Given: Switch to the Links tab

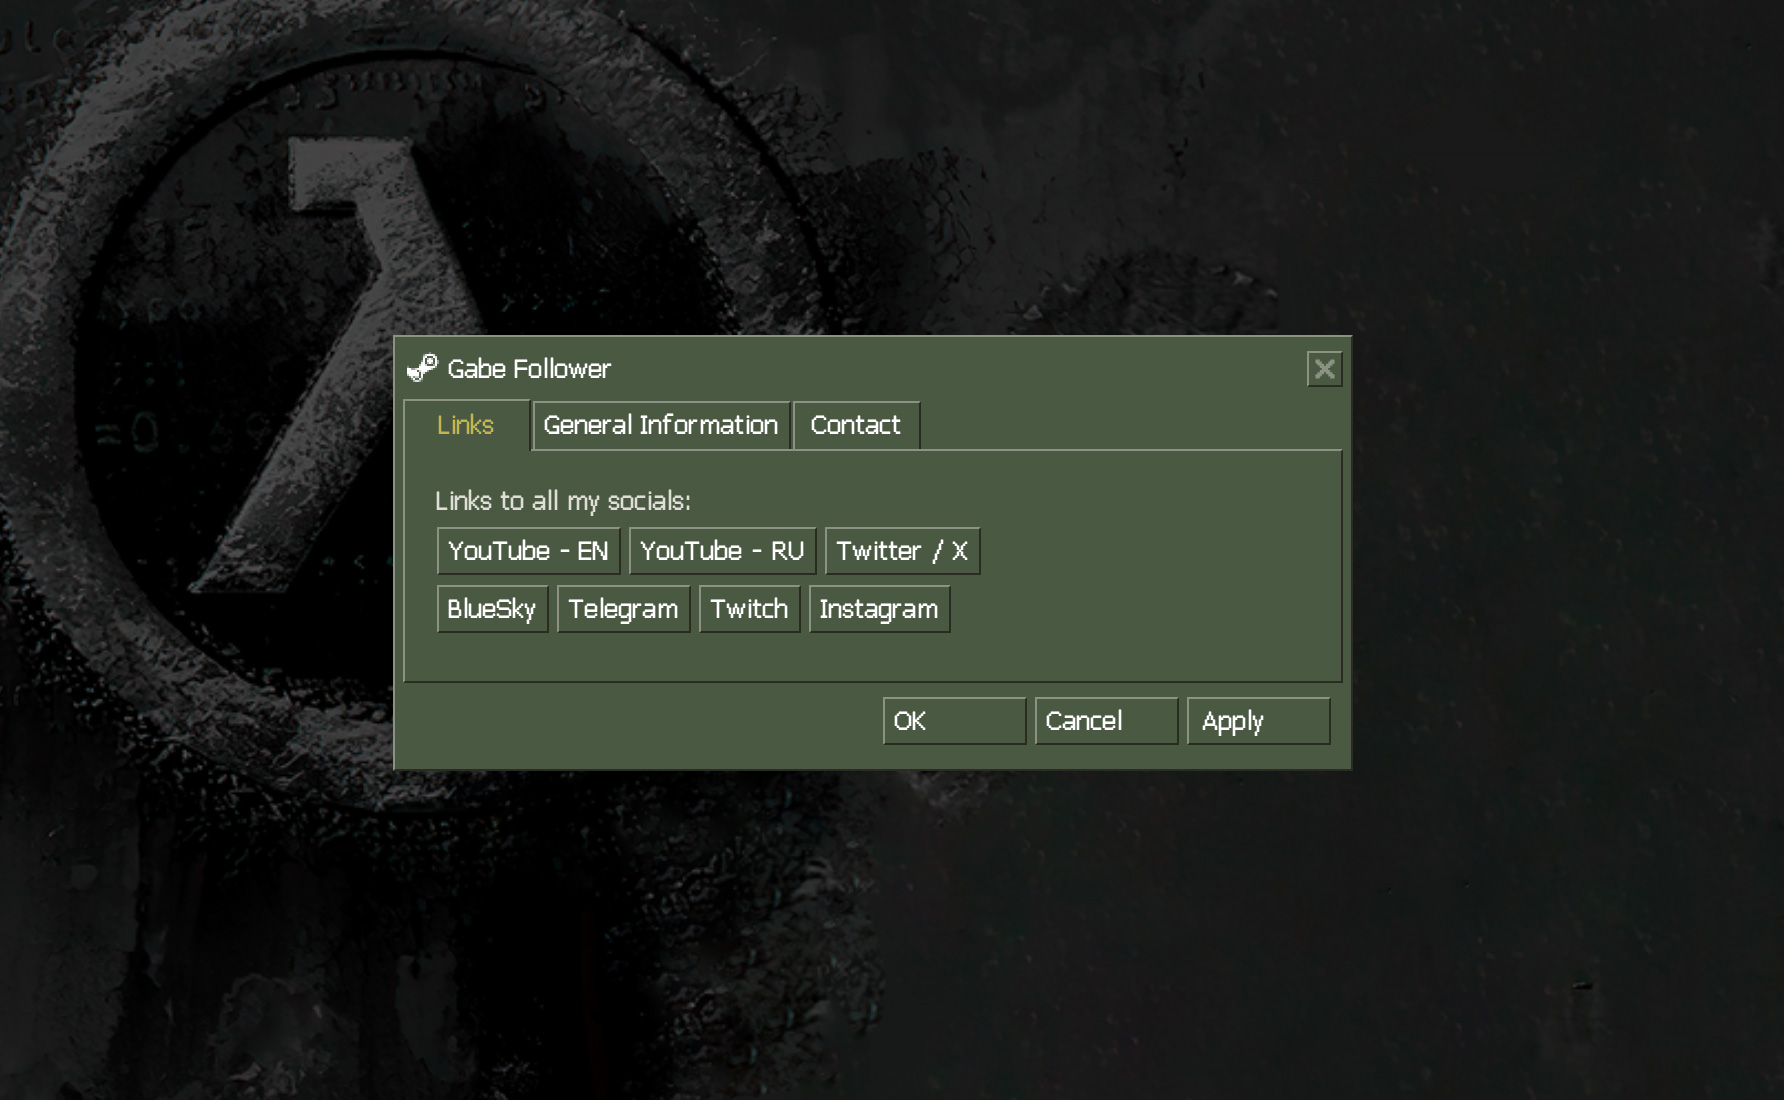Looking at the screenshot, I should point(466,426).
